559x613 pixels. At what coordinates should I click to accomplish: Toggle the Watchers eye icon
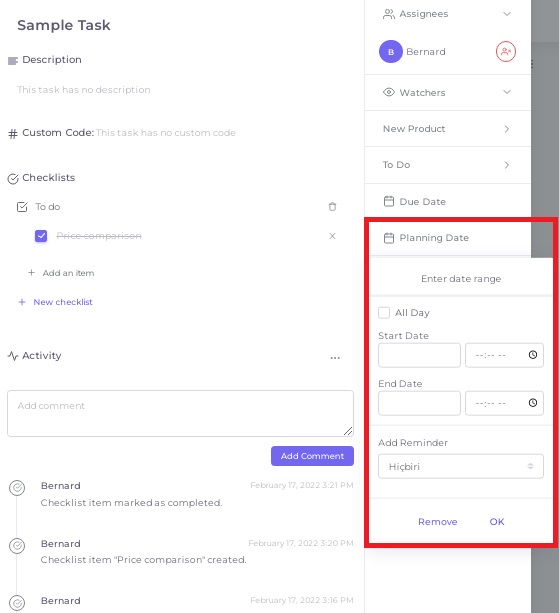[x=389, y=92]
